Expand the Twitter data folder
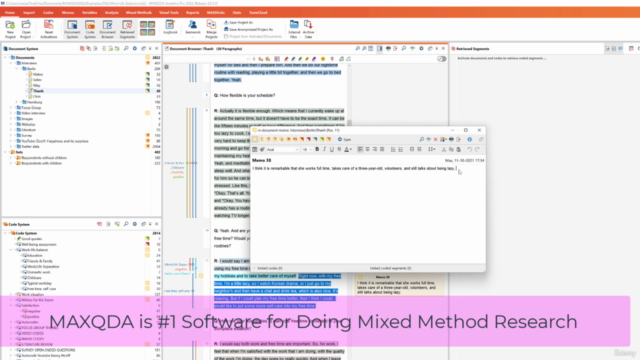 tap(11, 147)
